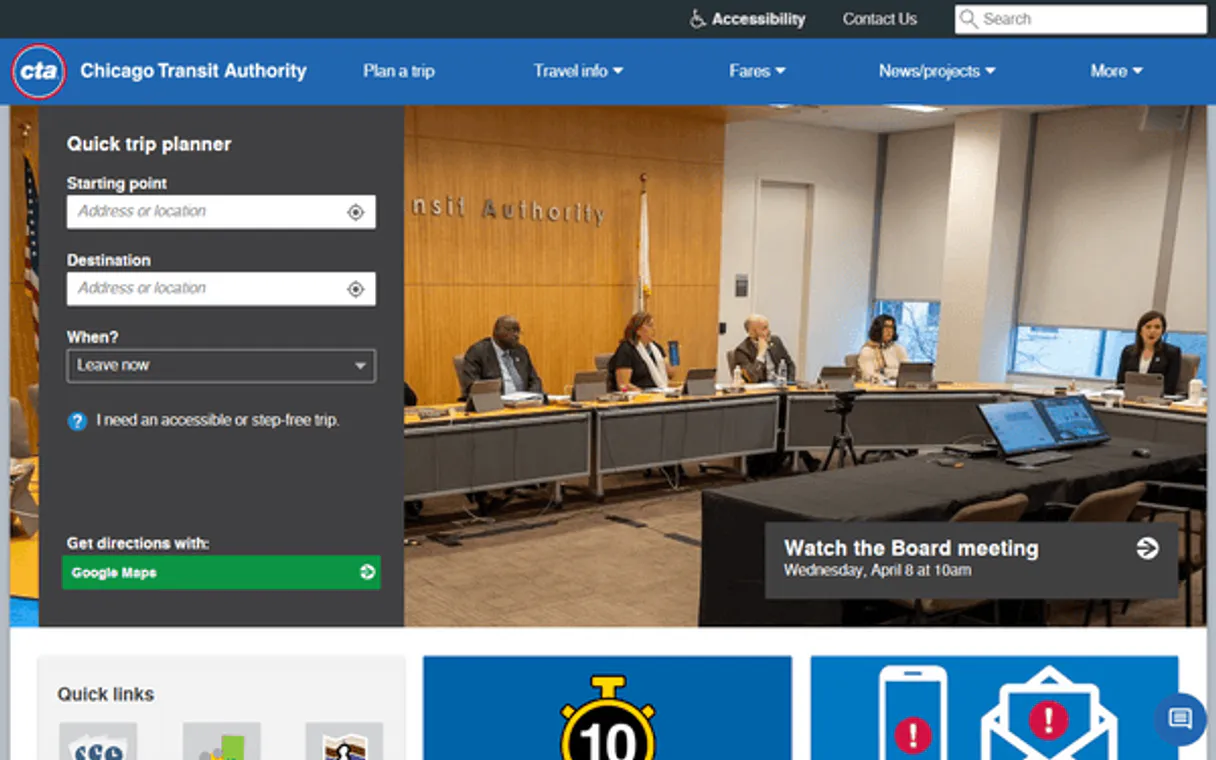Click the accessible trip help question icon
This screenshot has width=1216, height=760.
tap(77, 421)
